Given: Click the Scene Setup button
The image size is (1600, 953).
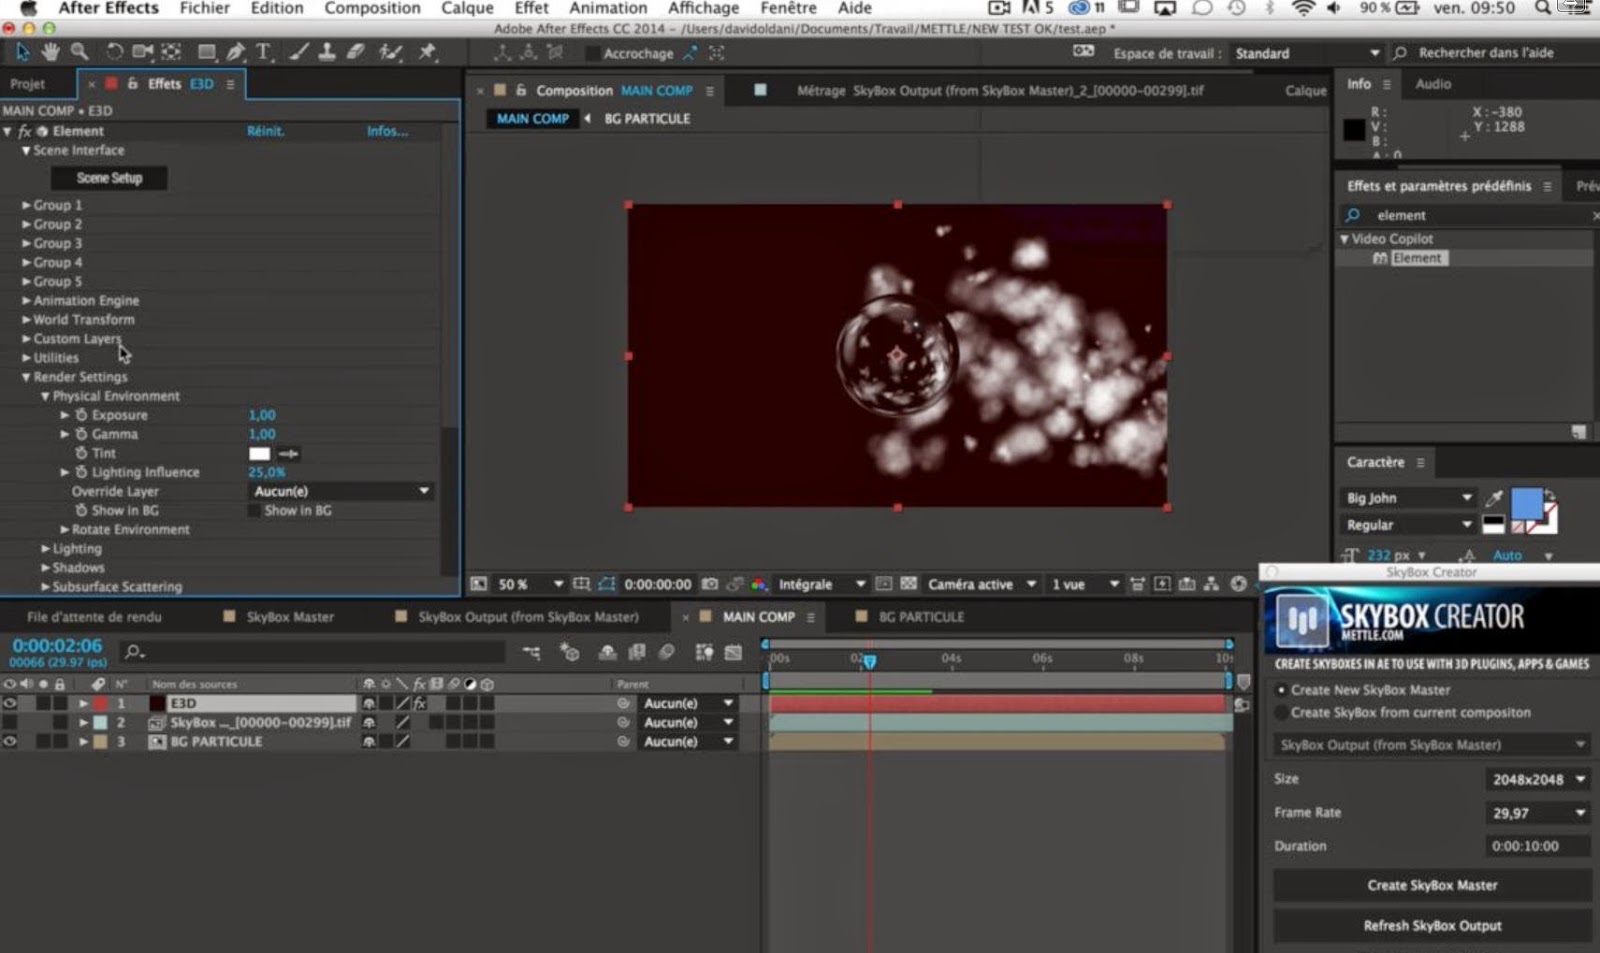Looking at the screenshot, I should 109,178.
